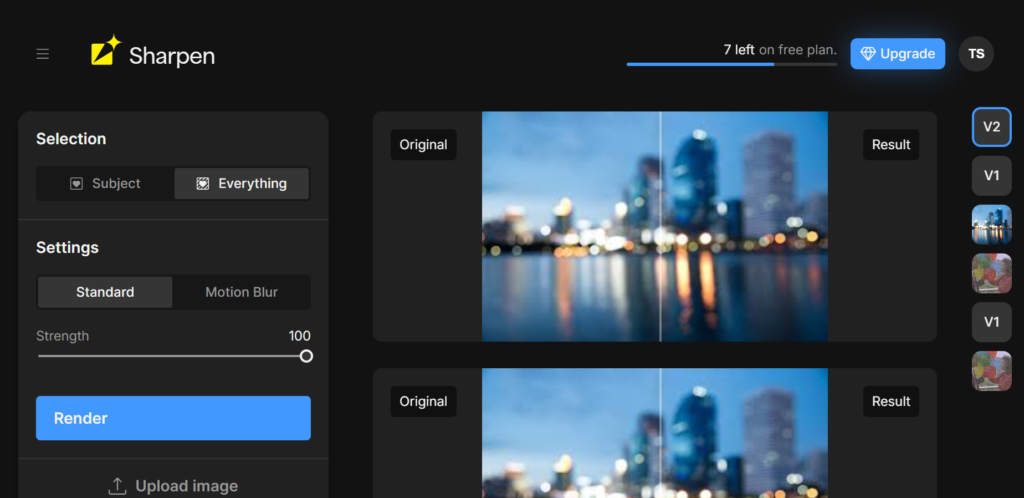Click the blue Render button
This screenshot has width=1024, height=498.
click(173, 418)
